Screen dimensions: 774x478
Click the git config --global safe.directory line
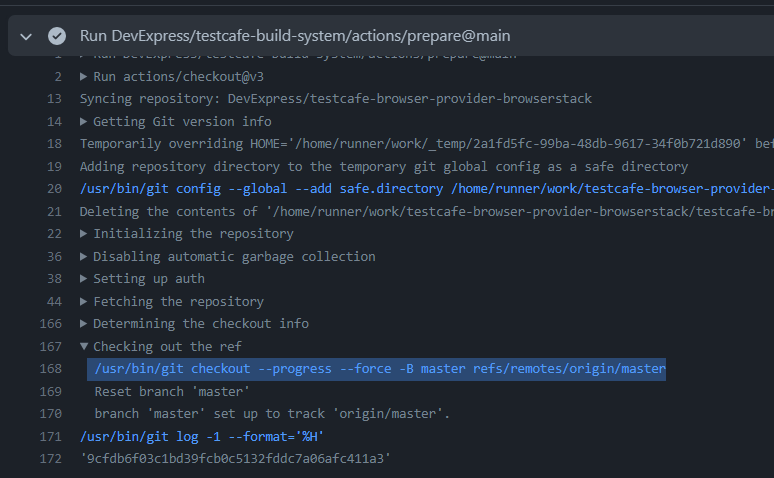427,189
